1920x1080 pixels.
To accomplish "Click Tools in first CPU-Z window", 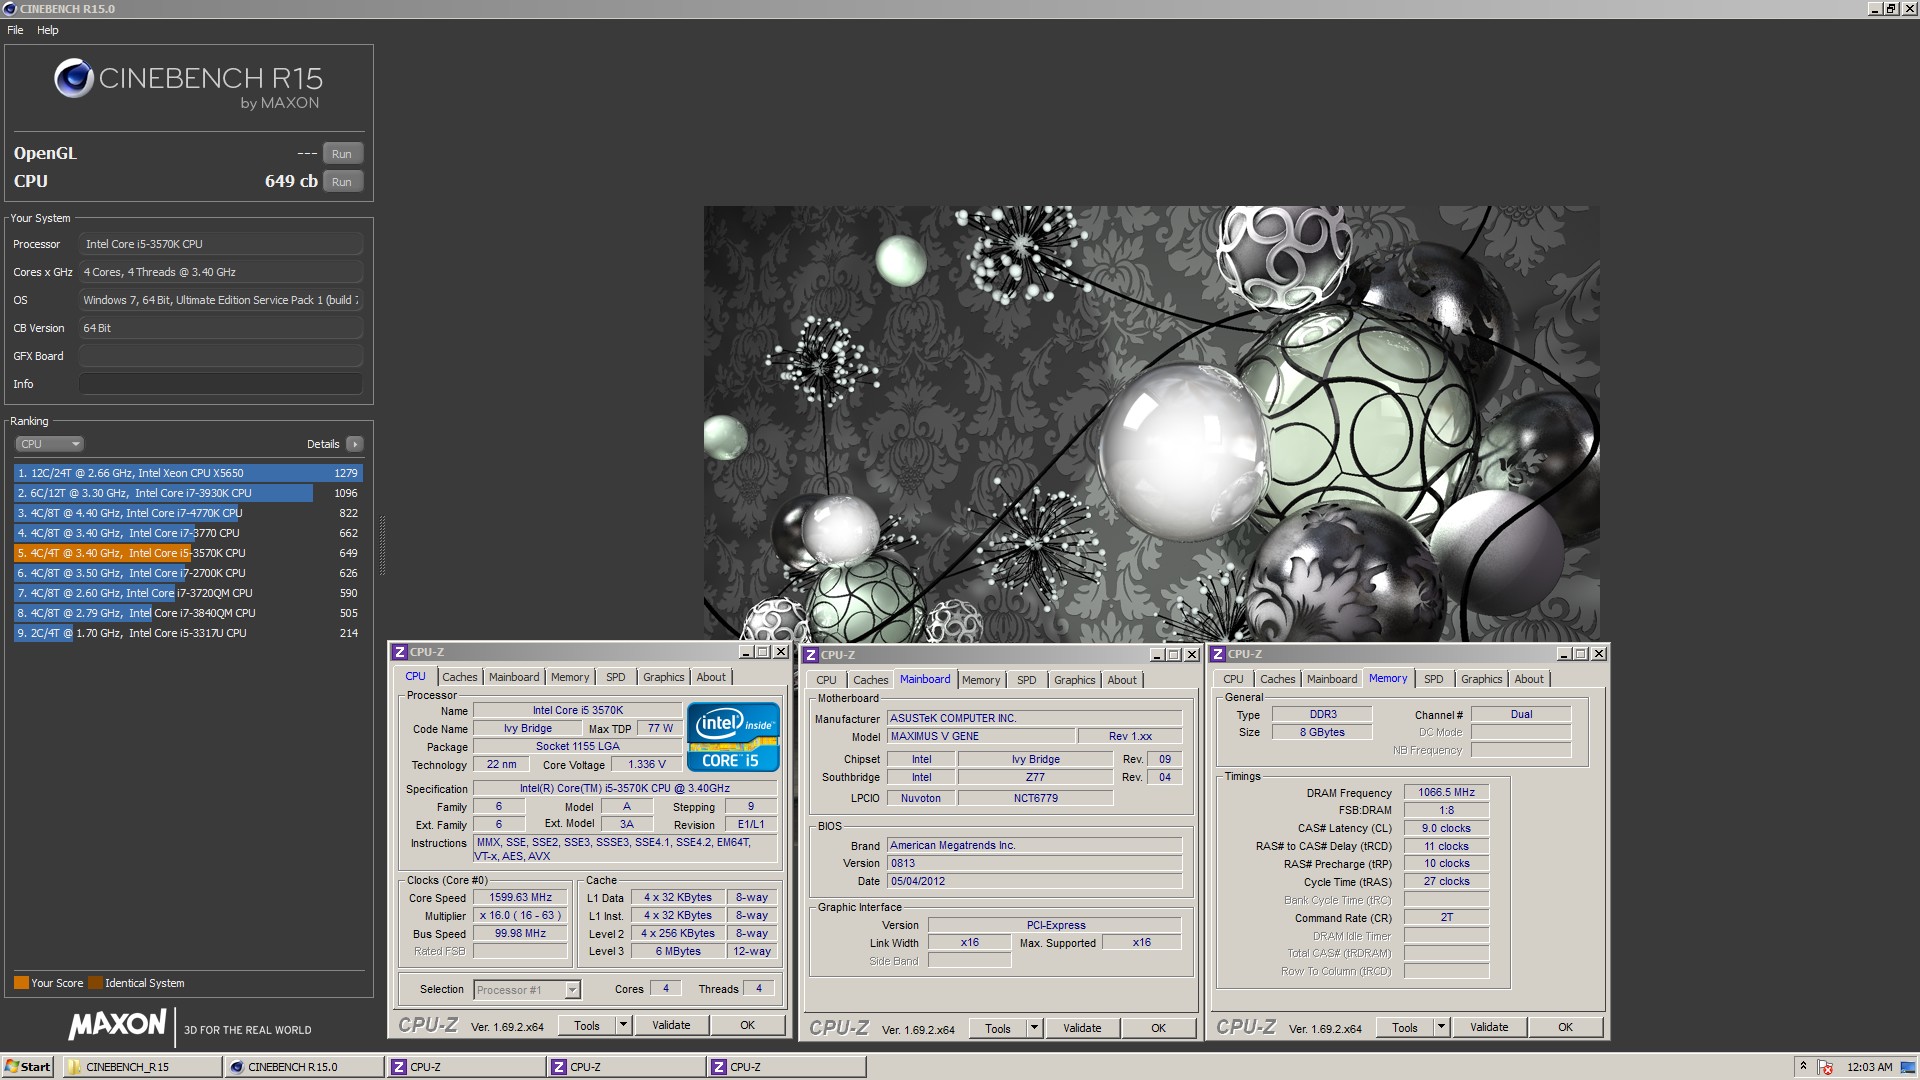I will pos(587,1026).
